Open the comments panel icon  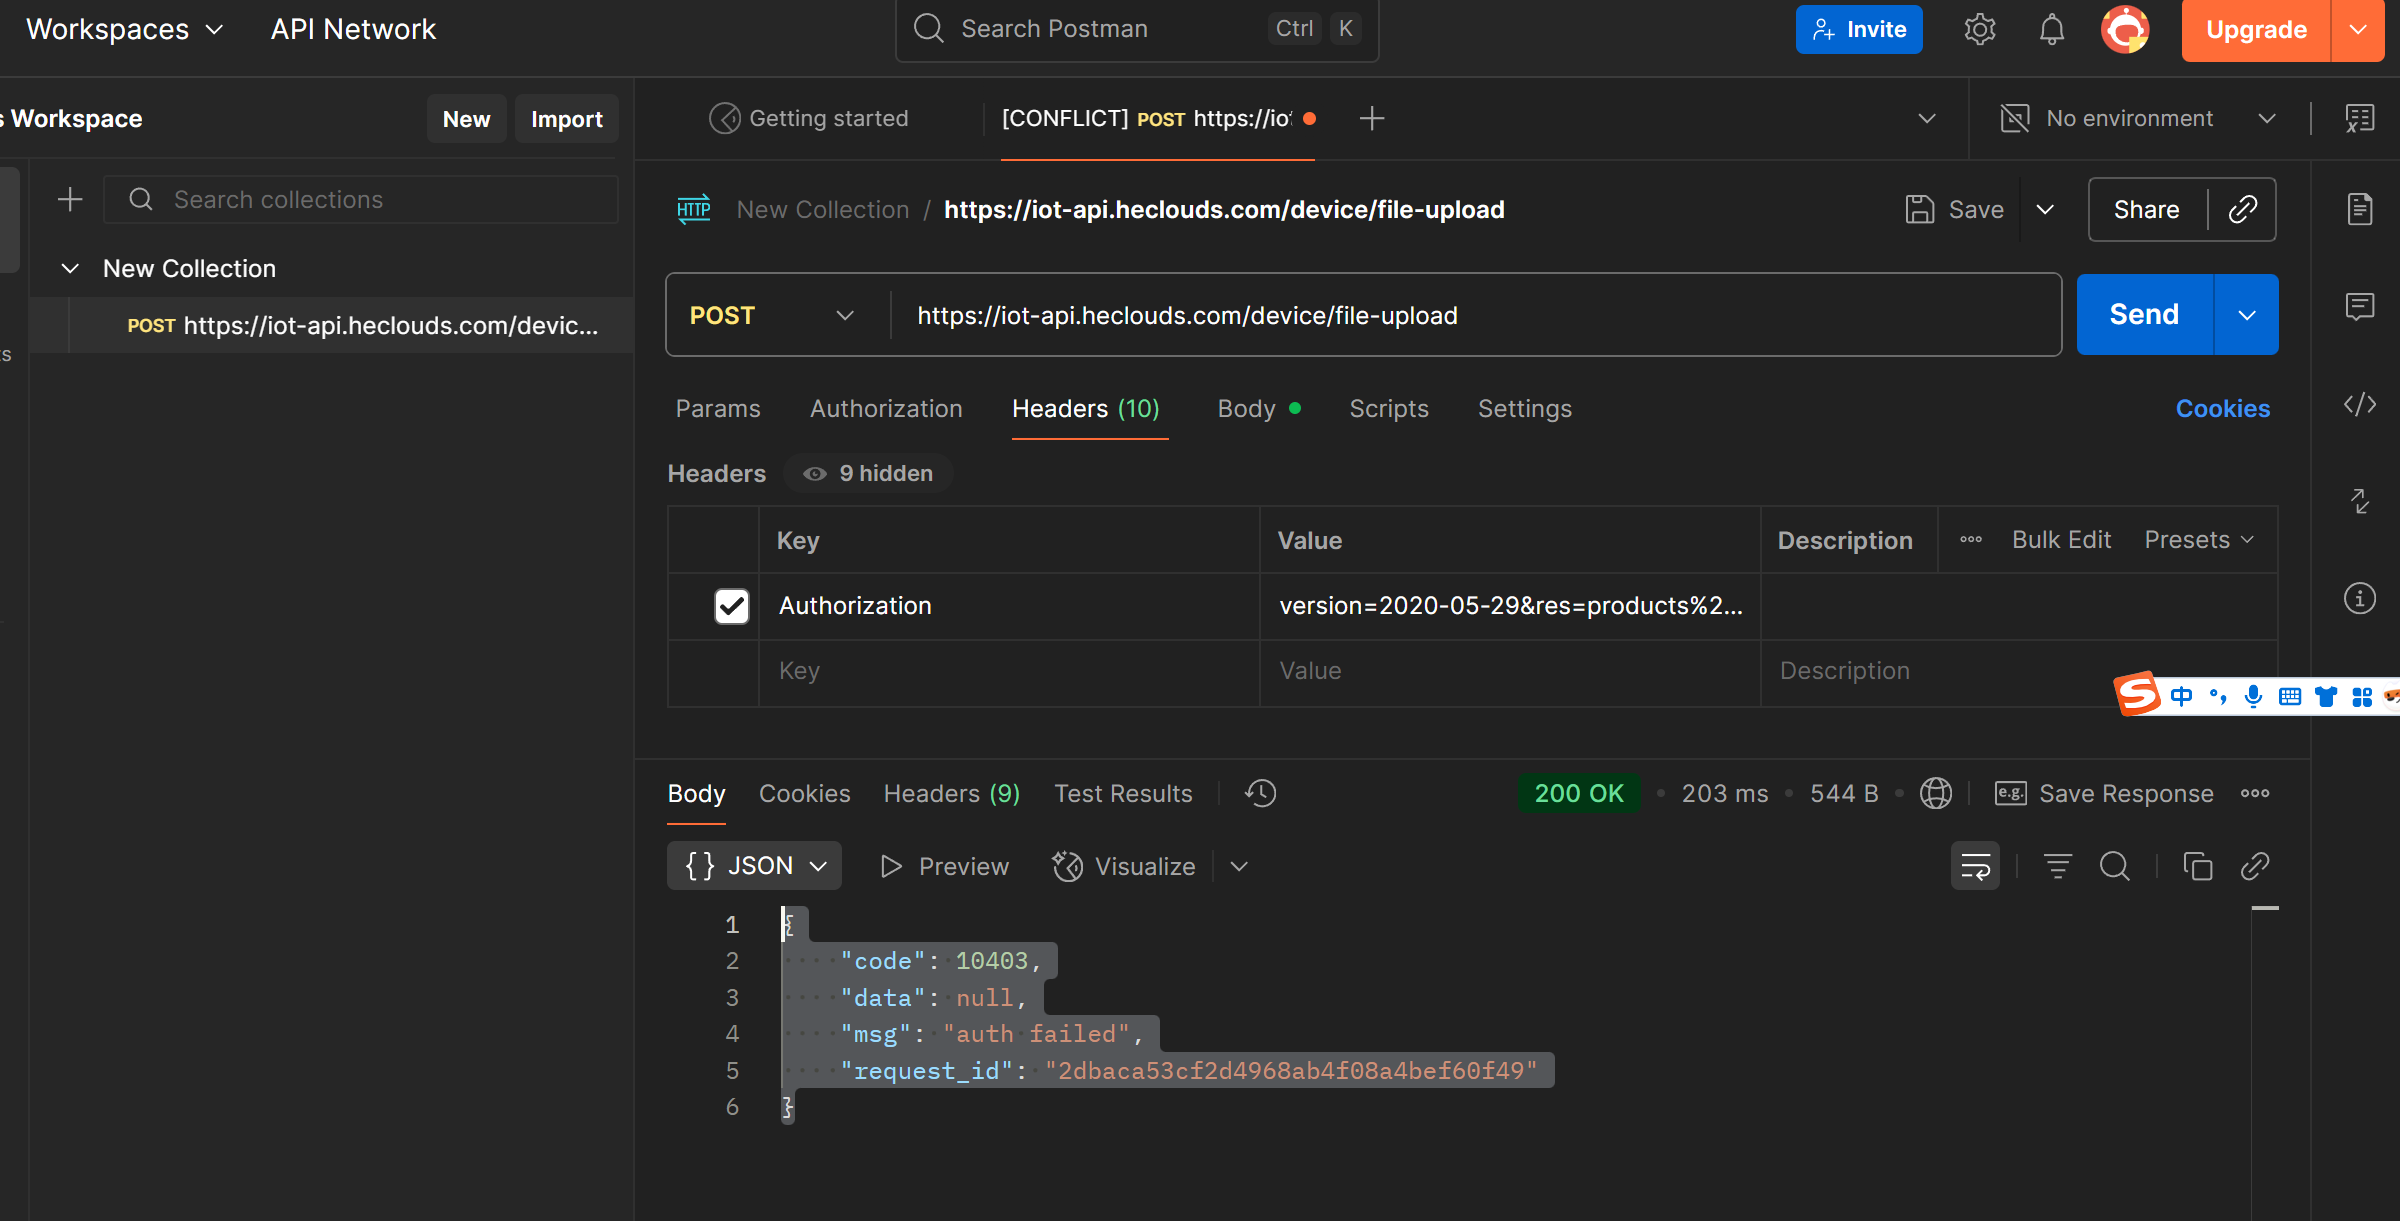point(2359,306)
